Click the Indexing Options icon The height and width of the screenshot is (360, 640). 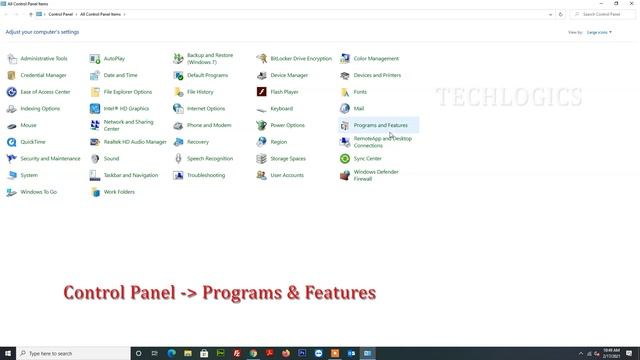click(12, 109)
